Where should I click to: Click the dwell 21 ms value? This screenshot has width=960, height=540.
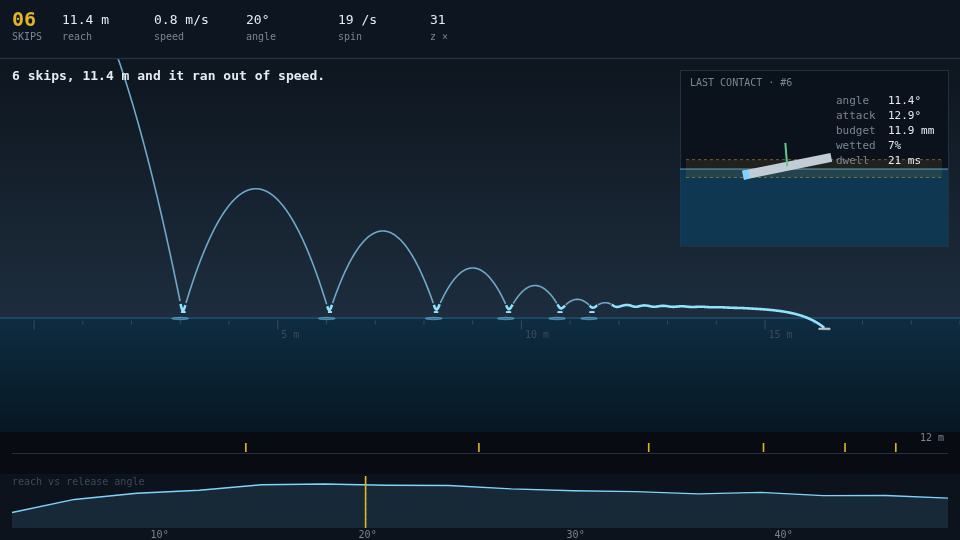tap(904, 160)
